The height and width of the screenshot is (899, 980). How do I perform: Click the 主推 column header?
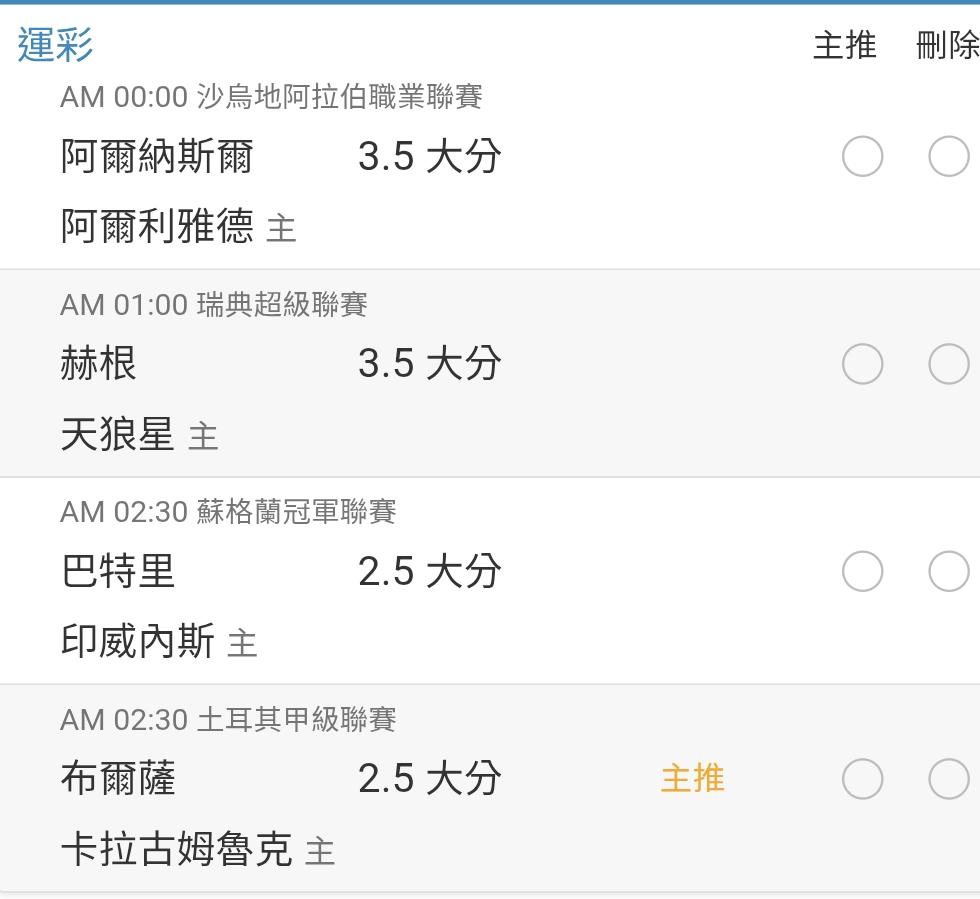(x=845, y=46)
